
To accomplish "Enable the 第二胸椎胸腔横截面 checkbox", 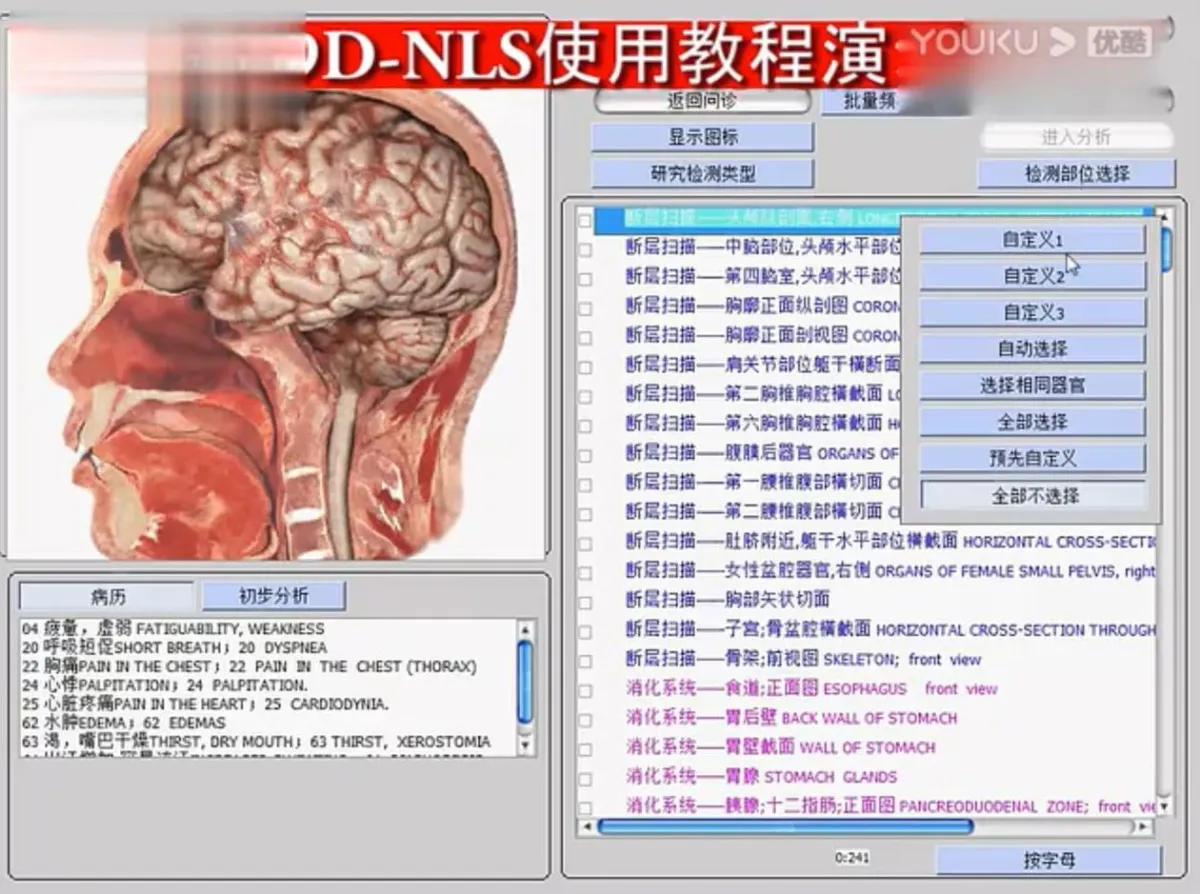I will 585,396.
